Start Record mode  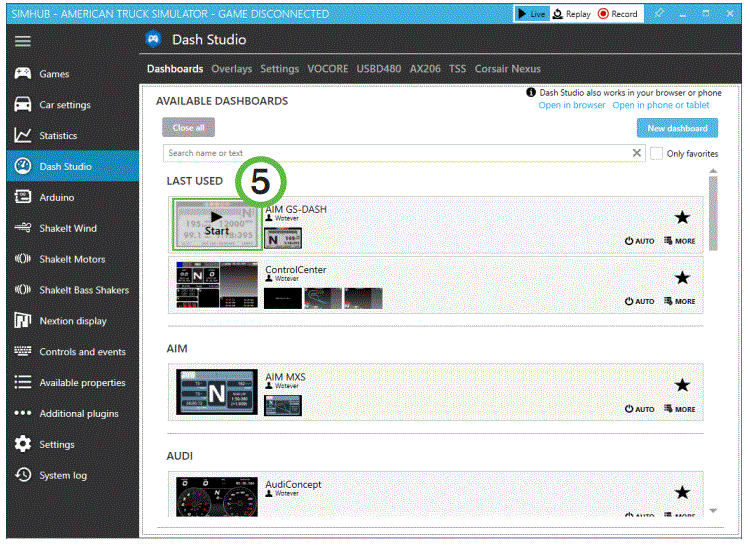[618, 14]
